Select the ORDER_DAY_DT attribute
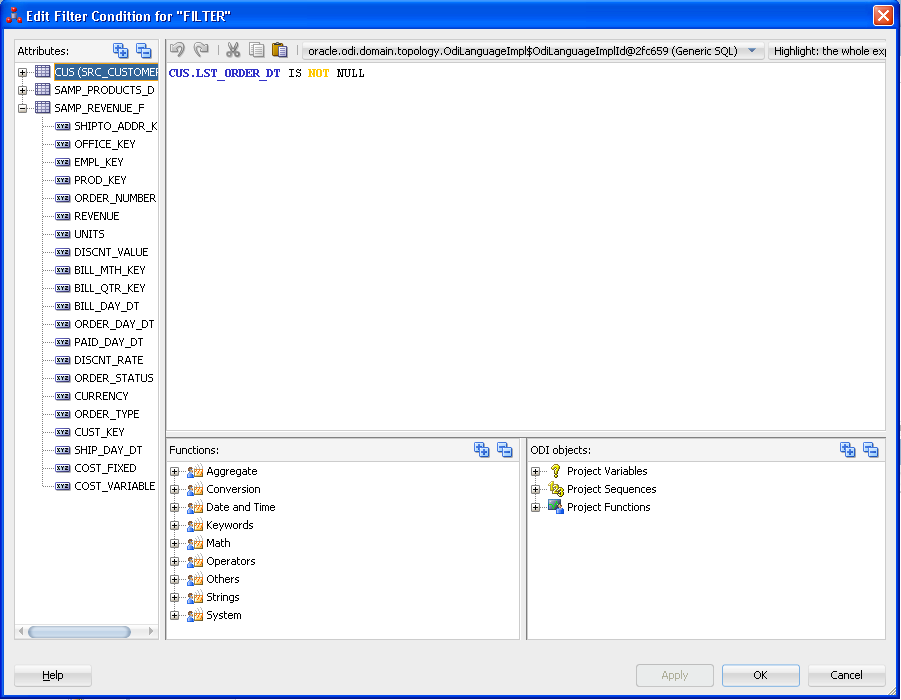The height and width of the screenshot is (700, 901). pyautogui.click(x=114, y=324)
